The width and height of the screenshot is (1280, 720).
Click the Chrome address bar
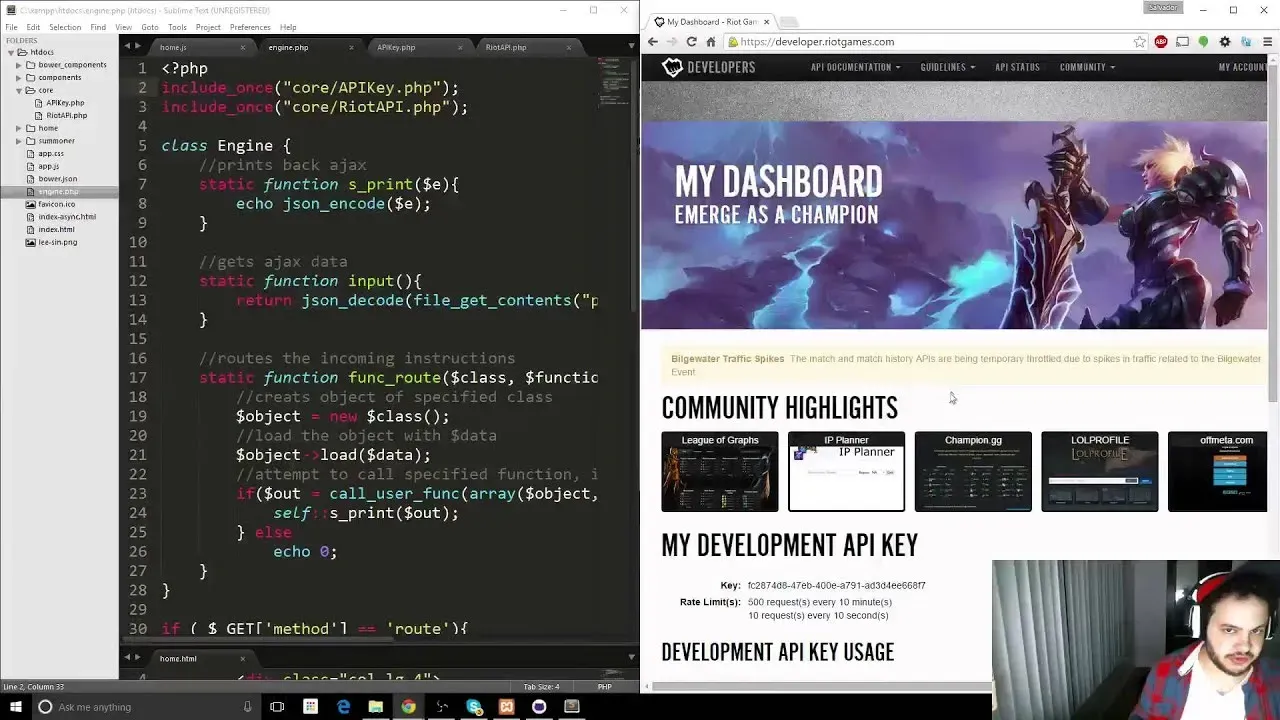pyautogui.click(x=935, y=42)
